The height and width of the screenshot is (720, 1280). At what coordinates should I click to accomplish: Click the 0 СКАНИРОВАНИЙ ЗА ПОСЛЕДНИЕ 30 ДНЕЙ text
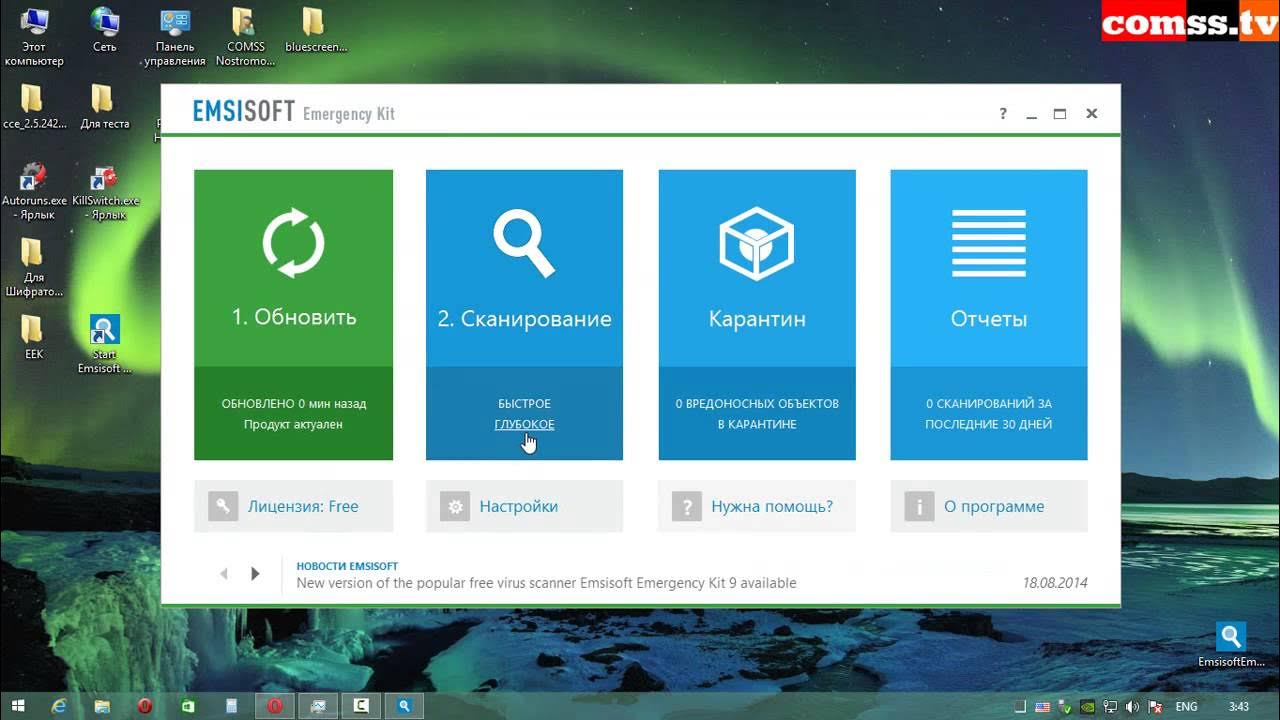coord(989,414)
